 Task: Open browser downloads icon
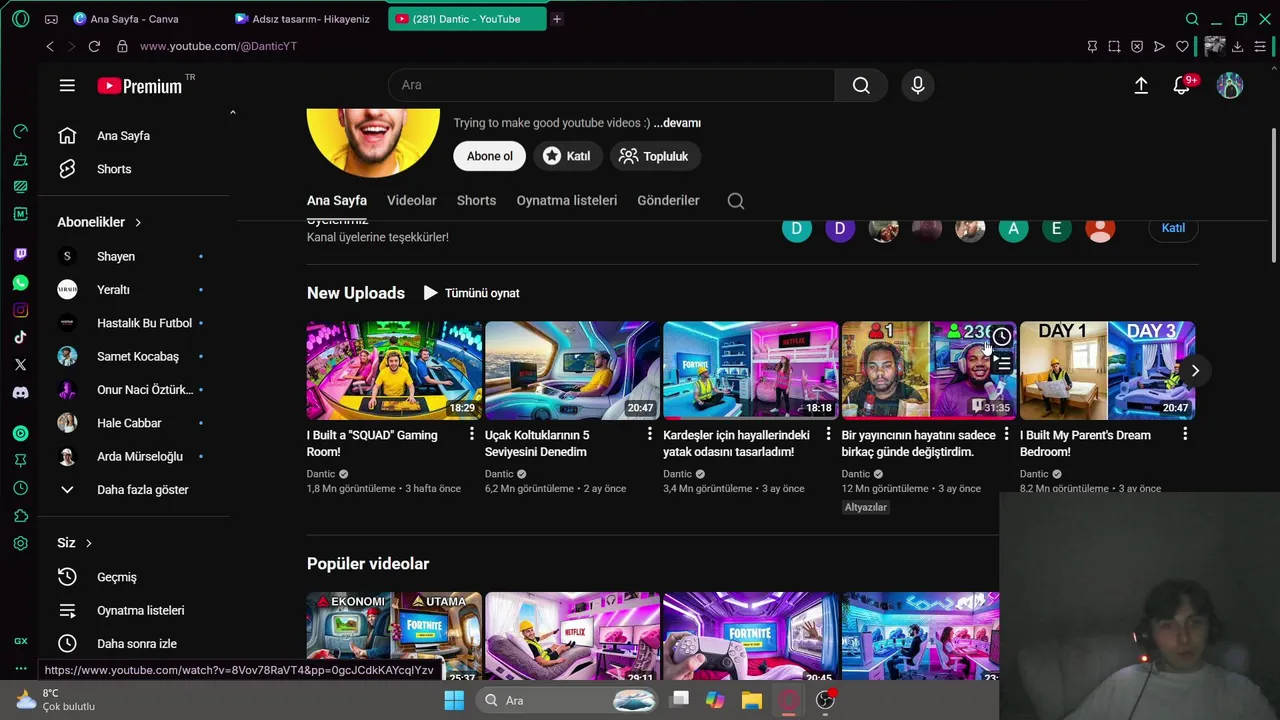1237,46
